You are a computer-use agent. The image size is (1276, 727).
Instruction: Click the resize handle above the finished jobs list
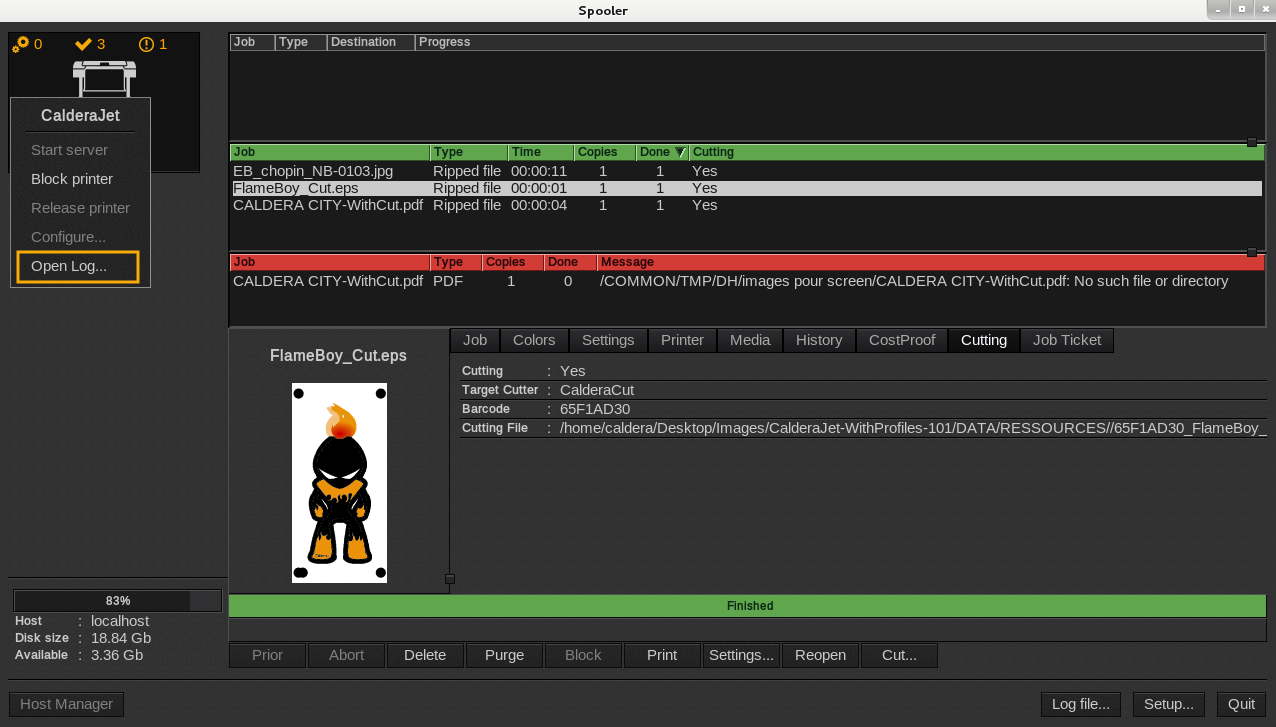tap(1252, 143)
